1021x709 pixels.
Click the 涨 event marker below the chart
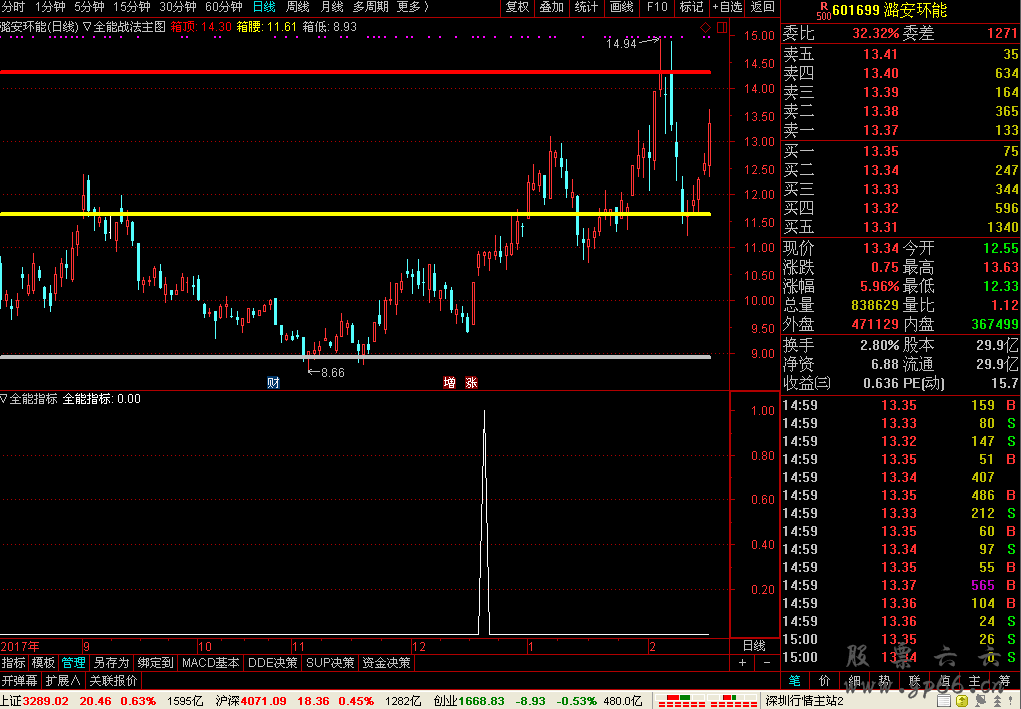470,382
